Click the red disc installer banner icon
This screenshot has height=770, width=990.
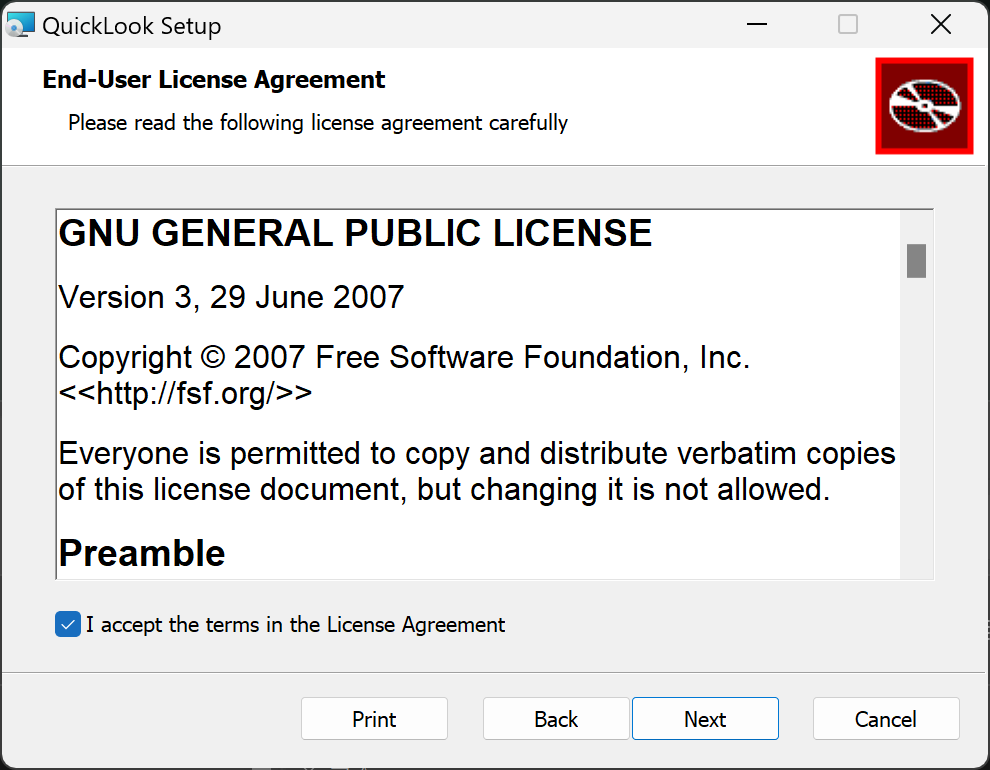coord(924,105)
